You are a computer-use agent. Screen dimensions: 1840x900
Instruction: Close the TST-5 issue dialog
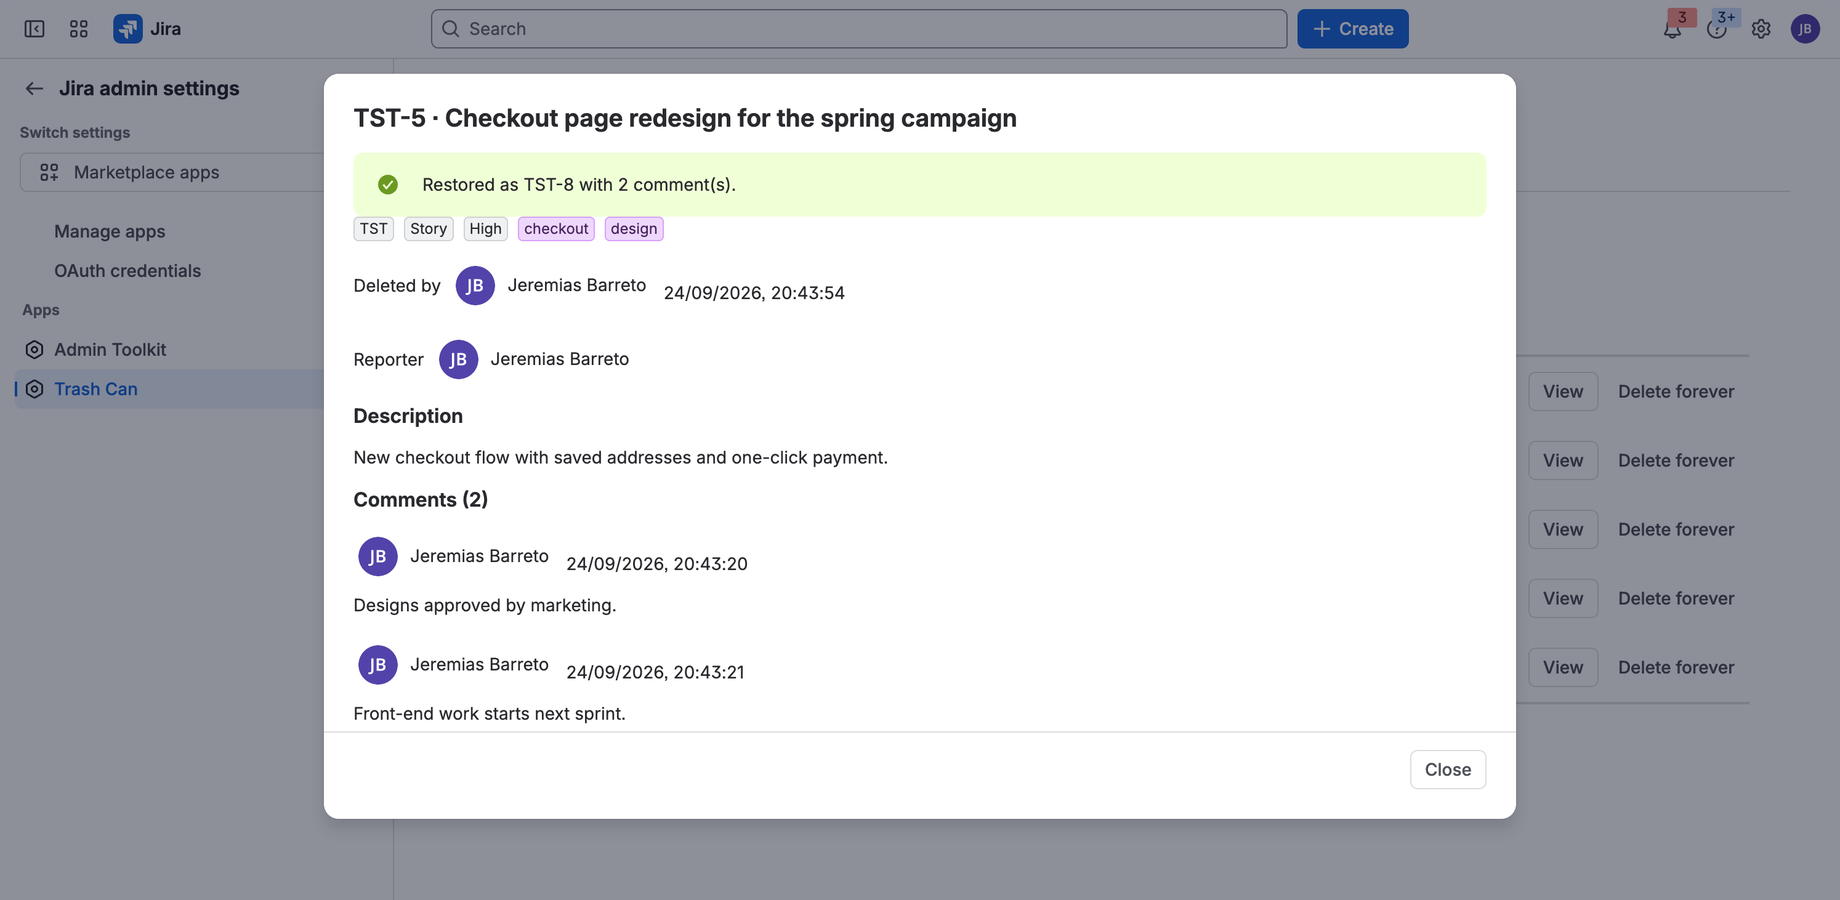1447,770
